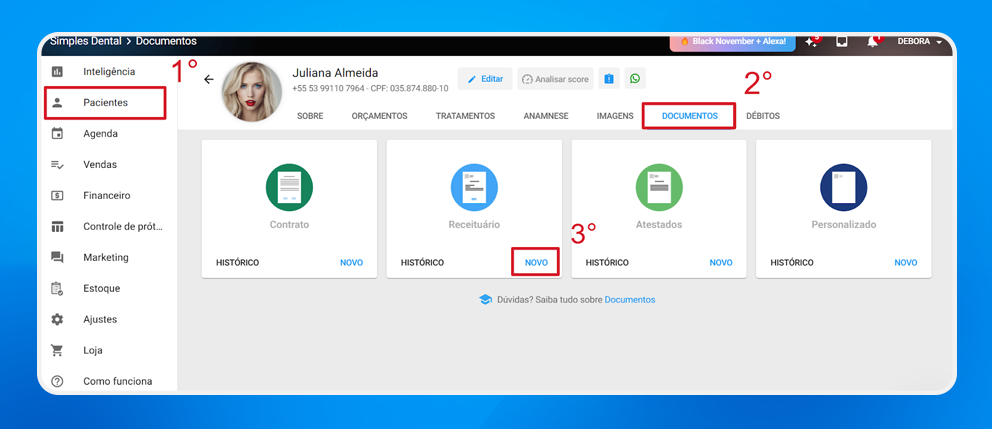Click the Receituário document icon
Screen dimensions: 992x429
(x=474, y=186)
